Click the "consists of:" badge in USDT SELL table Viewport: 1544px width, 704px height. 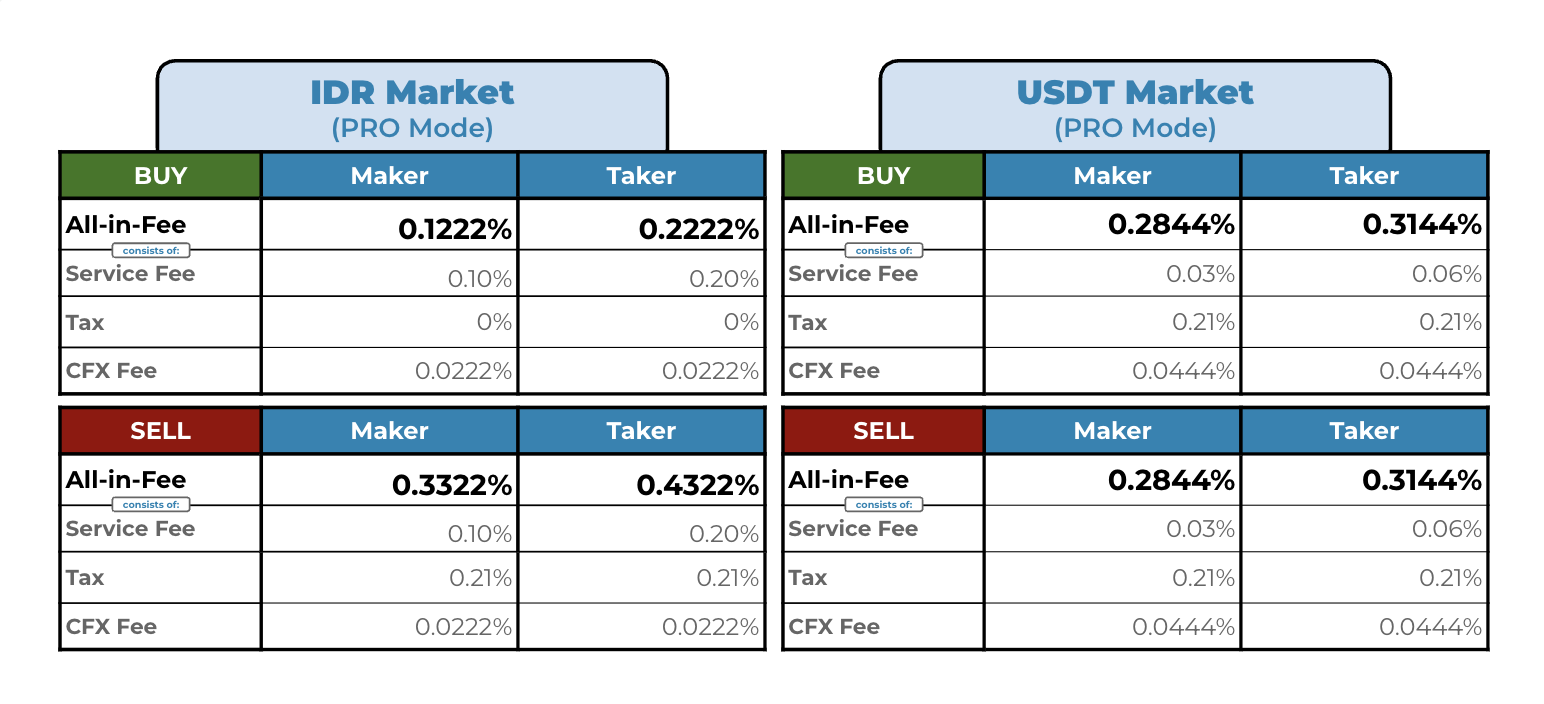pyautogui.click(x=884, y=505)
